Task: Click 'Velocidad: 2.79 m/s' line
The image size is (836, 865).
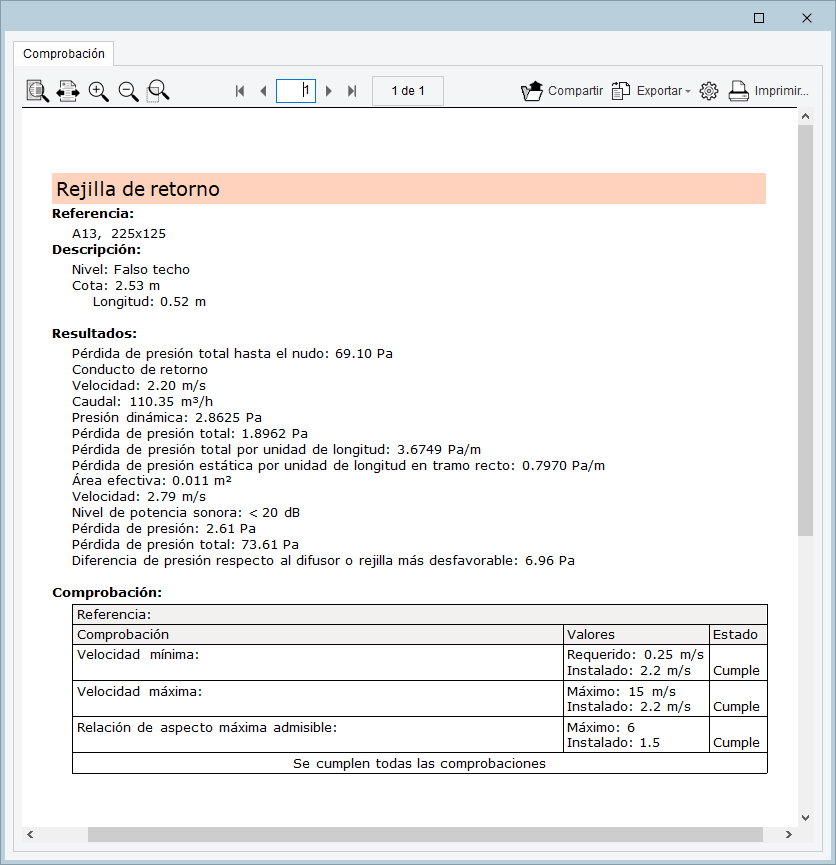Action: 139,496
